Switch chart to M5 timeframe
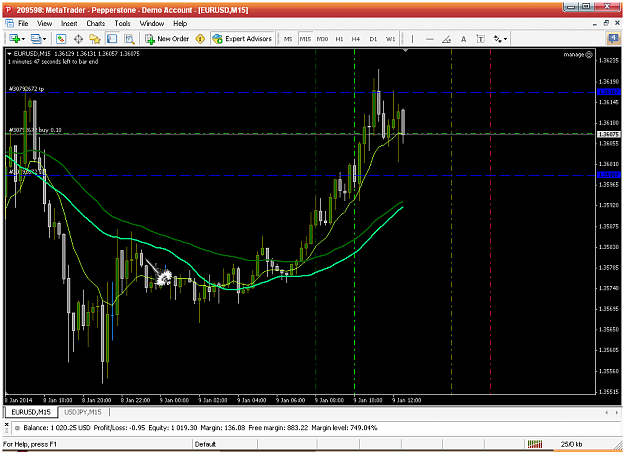The image size is (625, 452). click(x=288, y=39)
